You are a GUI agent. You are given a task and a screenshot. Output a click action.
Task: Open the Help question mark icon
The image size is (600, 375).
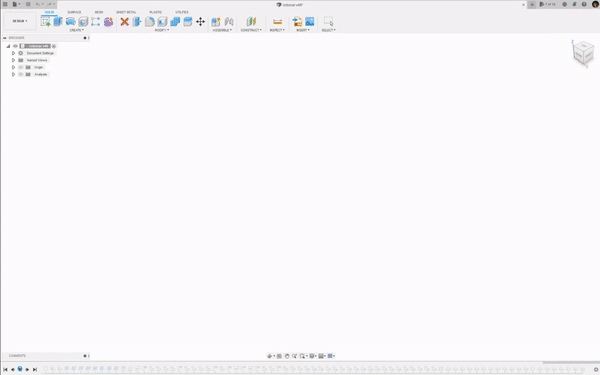584,4
